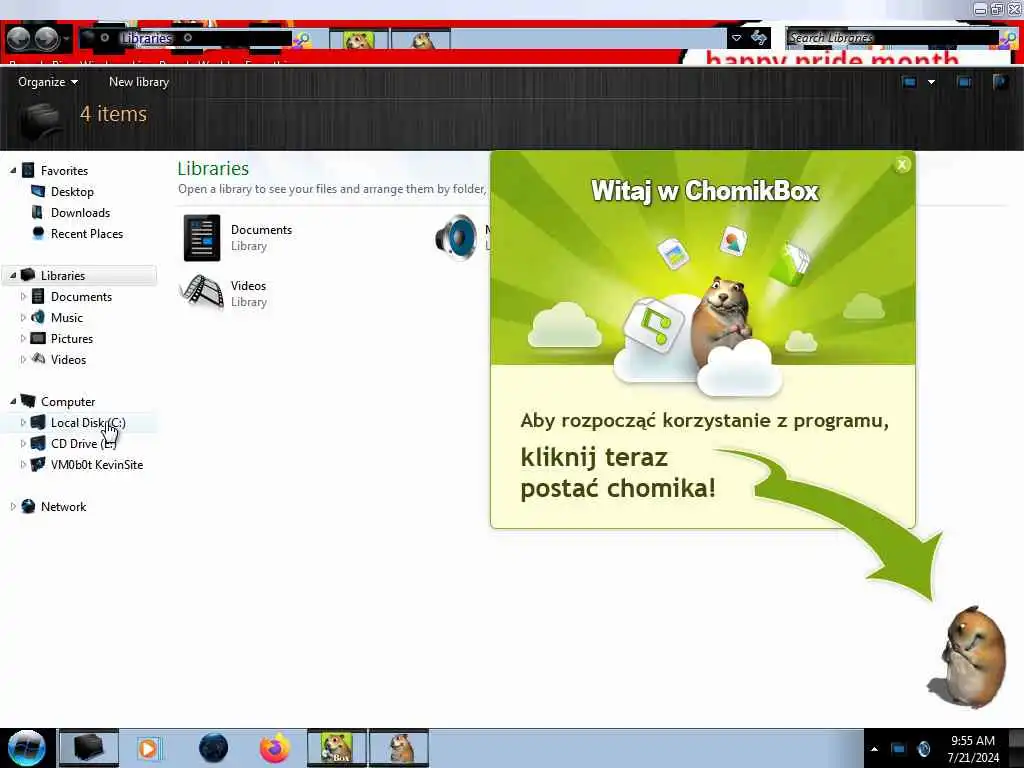The height and width of the screenshot is (768, 1024).
Task: Click the volume tray icon
Action: coord(923,749)
